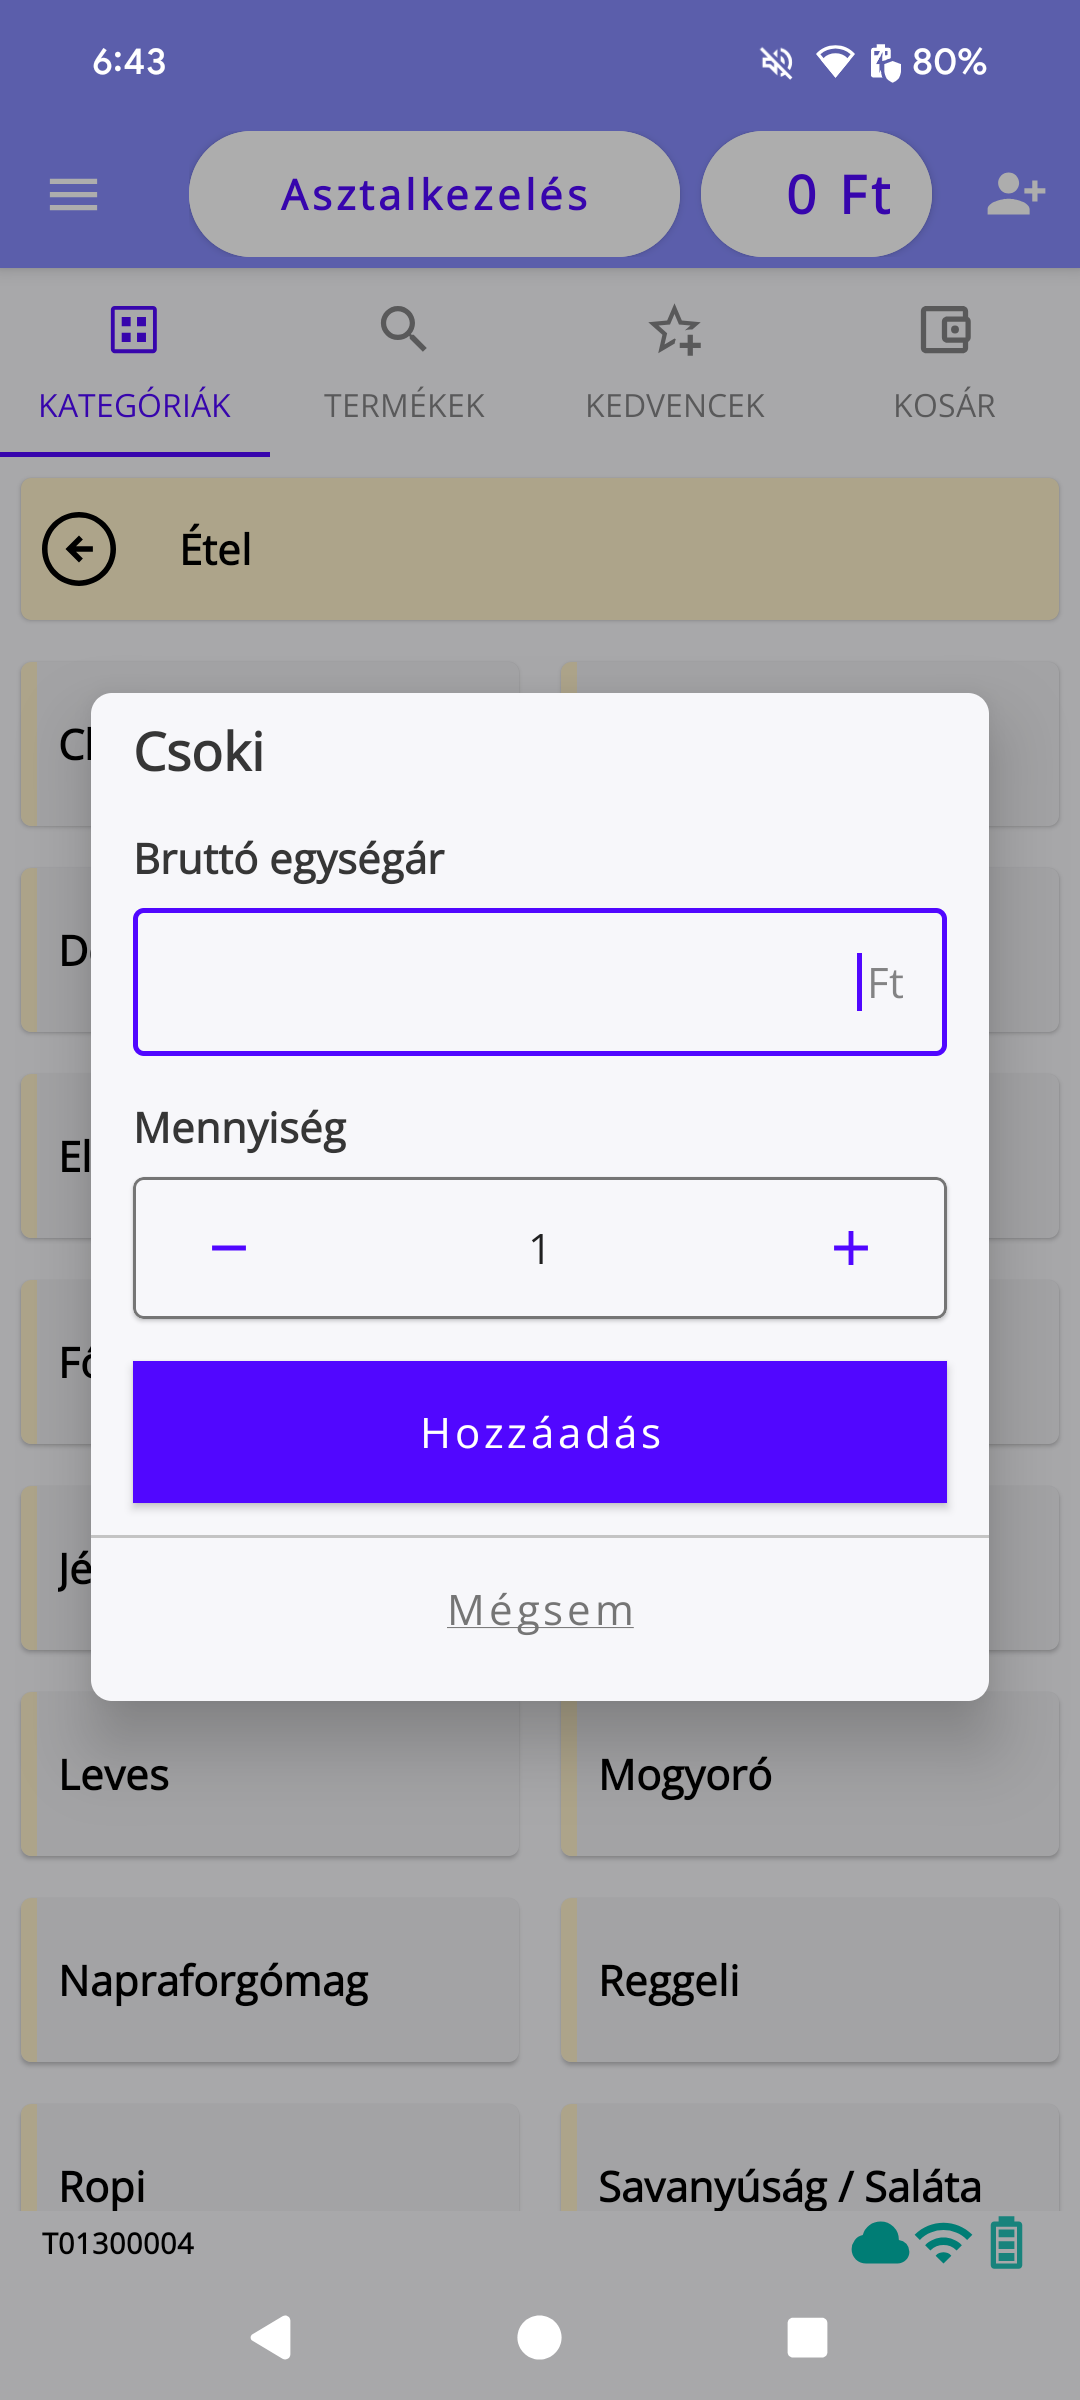Tap the circular home navigation button
The height and width of the screenshot is (2400, 1080).
[x=539, y=2338]
